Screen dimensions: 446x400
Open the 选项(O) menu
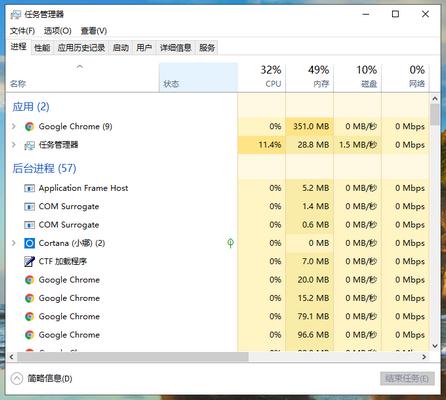point(58,31)
